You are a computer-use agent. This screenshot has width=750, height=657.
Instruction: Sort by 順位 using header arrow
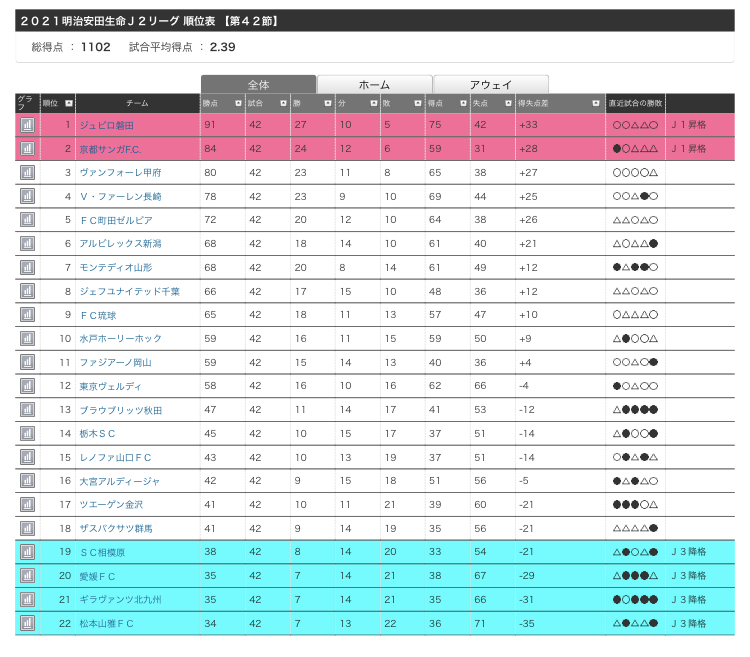tap(68, 103)
